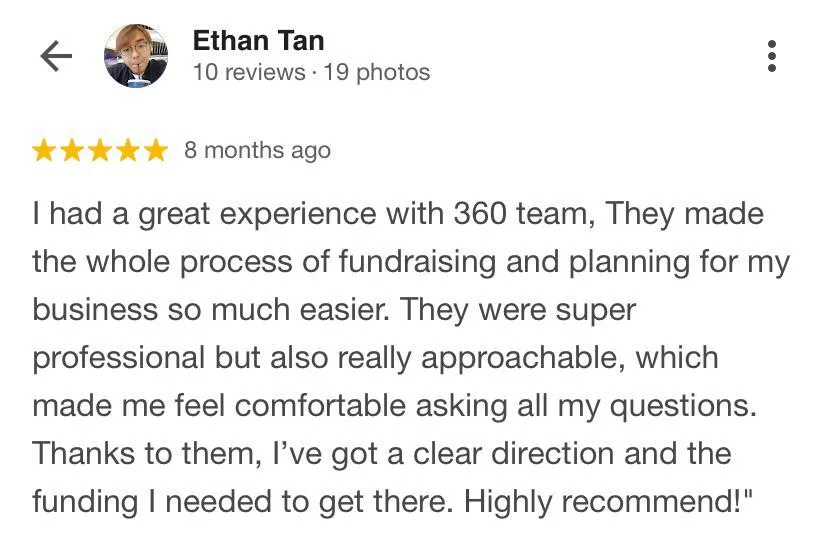Click 'Thanks to them' sentence start

point(147,454)
